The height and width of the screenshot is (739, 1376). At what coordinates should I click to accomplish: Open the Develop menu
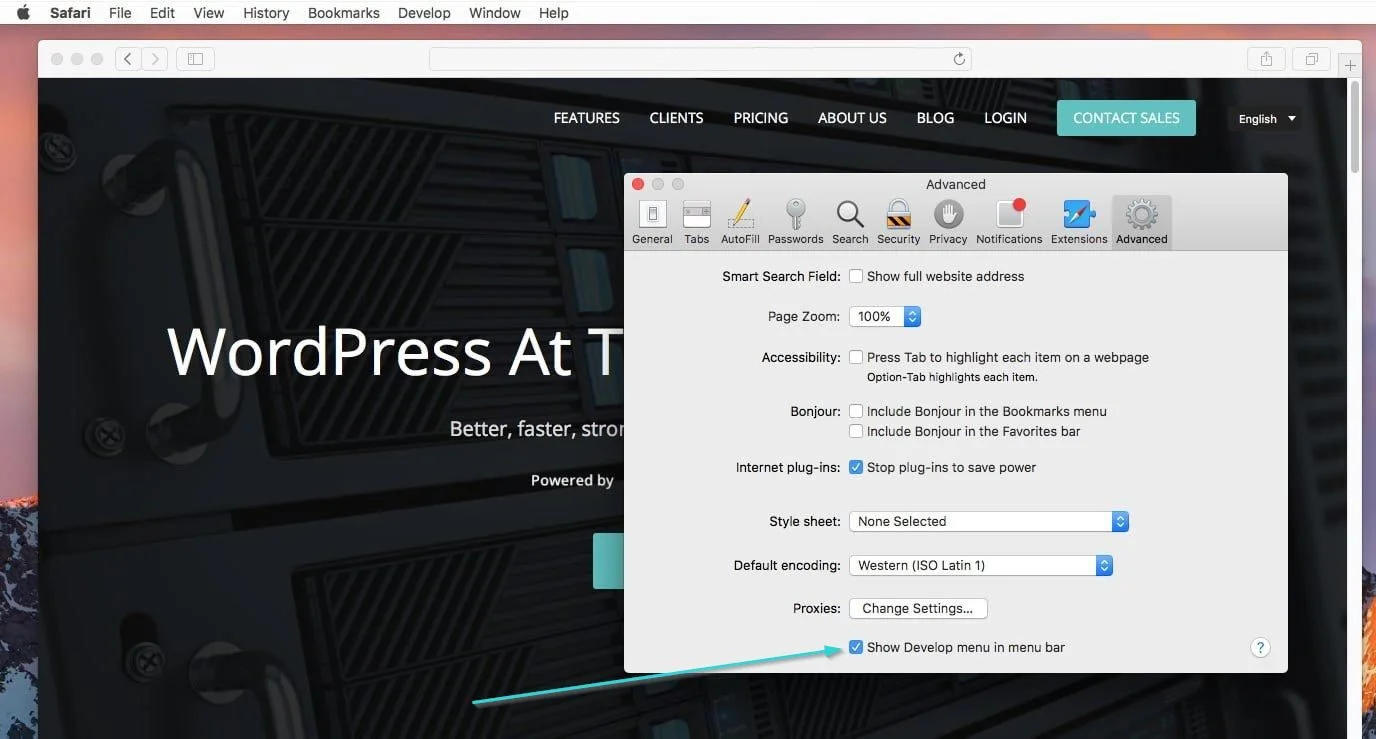pos(424,13)
